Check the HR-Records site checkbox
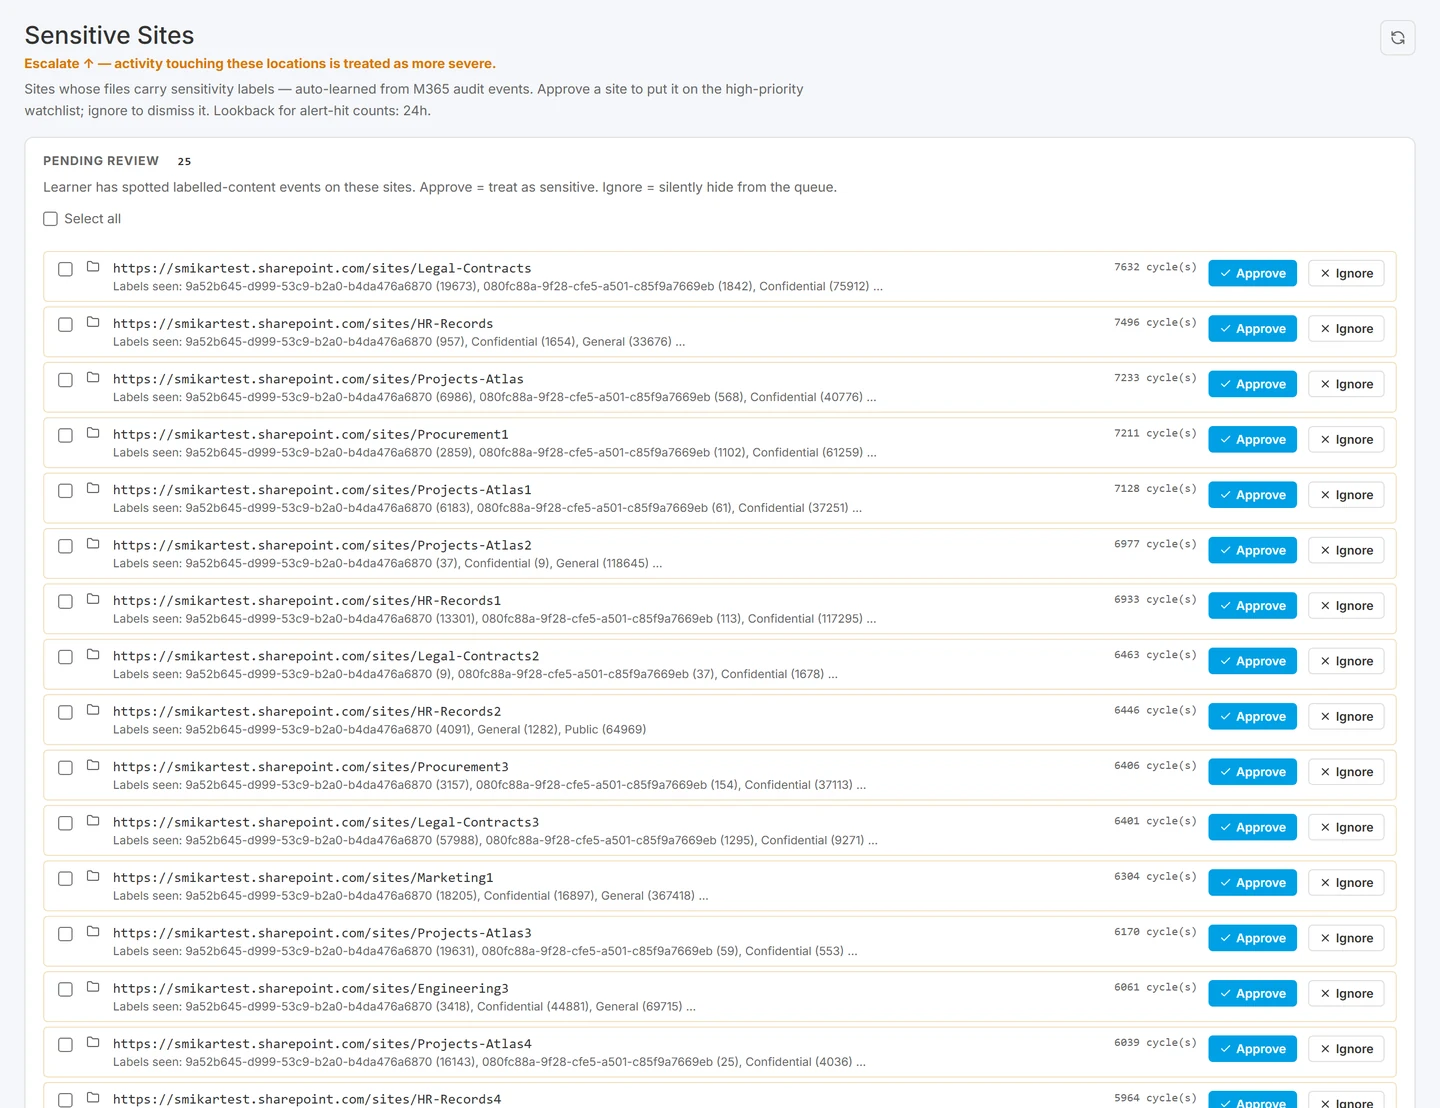1440x1108 pixels. pyautogui.click(x=65, y=324)
